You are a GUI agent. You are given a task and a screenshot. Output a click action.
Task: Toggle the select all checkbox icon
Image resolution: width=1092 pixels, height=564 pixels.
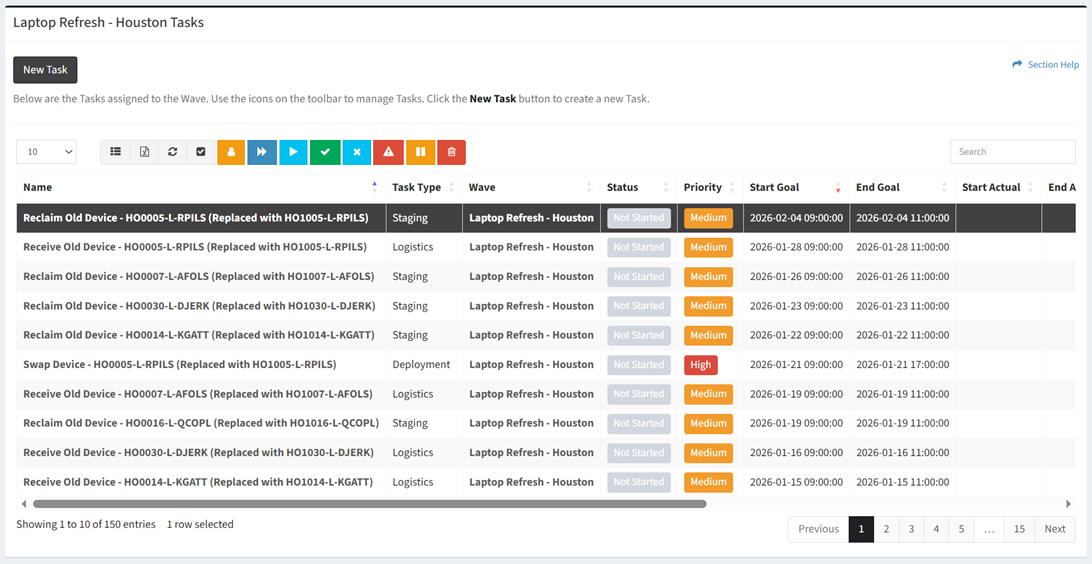coord(201,152)
